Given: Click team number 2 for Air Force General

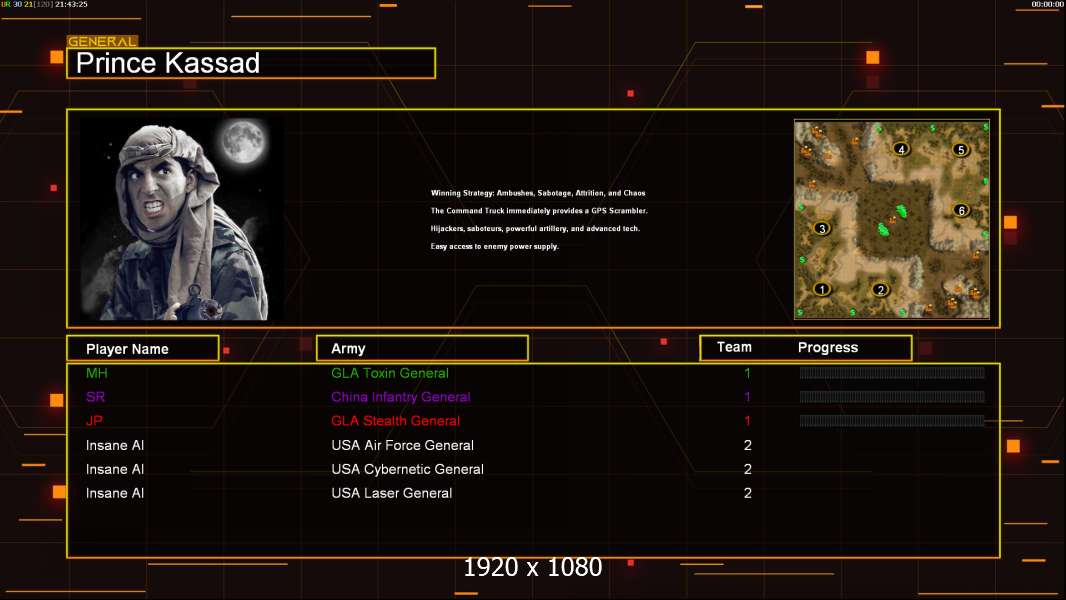Looking at the screenshot, I should click(x=747, y=445).
